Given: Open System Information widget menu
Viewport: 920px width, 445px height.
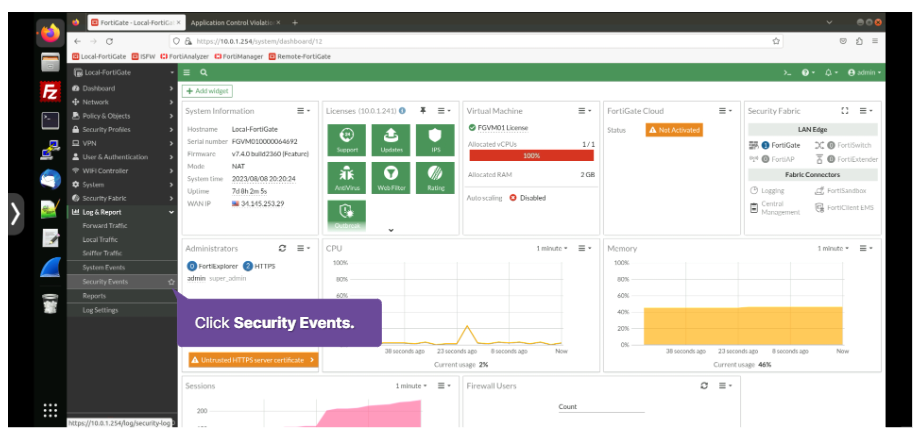Looking at the screenshot, I should pos(303,111).
